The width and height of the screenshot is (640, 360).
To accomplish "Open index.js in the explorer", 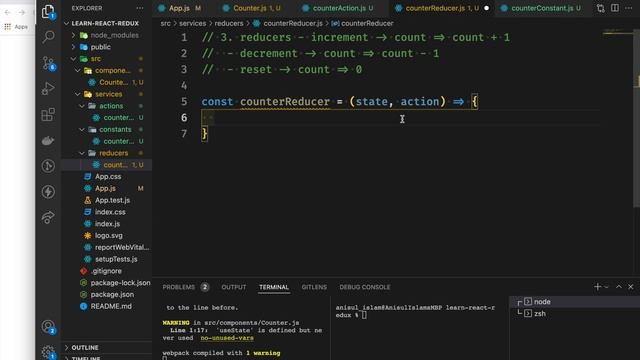I will pyautogui.click(x=107, y=224).
